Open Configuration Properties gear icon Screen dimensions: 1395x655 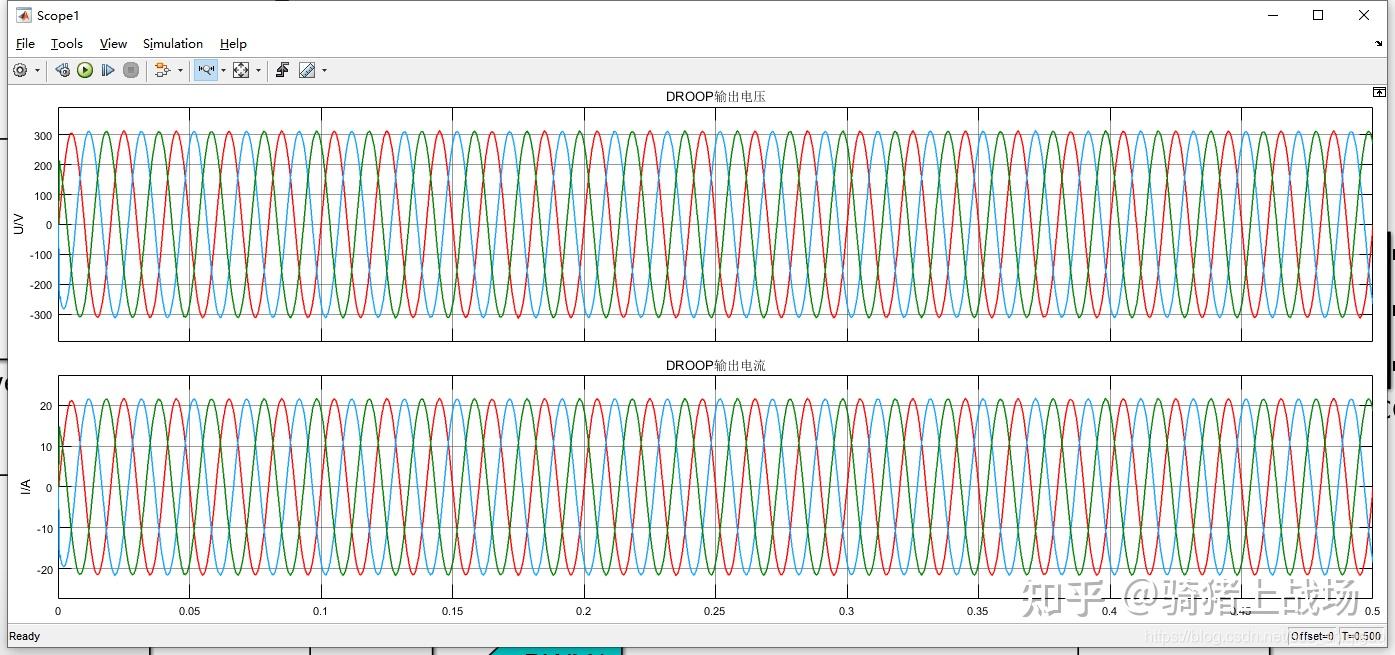pos(20,70)
